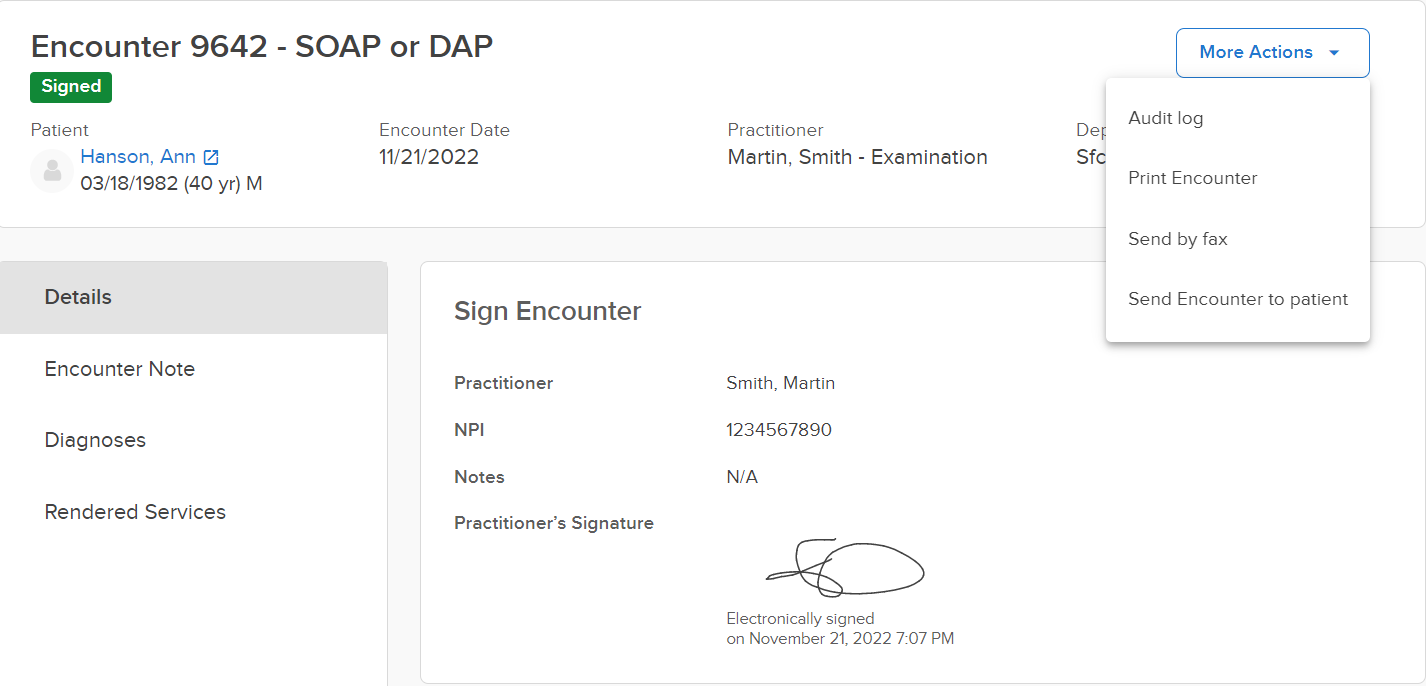Click the green Signed status badge

click(71, 87)
